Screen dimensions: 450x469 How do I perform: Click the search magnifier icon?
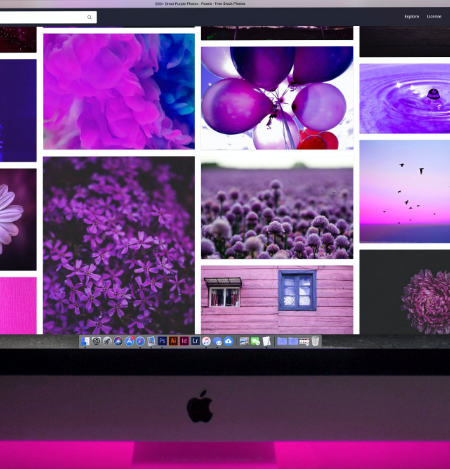(89, 17)
